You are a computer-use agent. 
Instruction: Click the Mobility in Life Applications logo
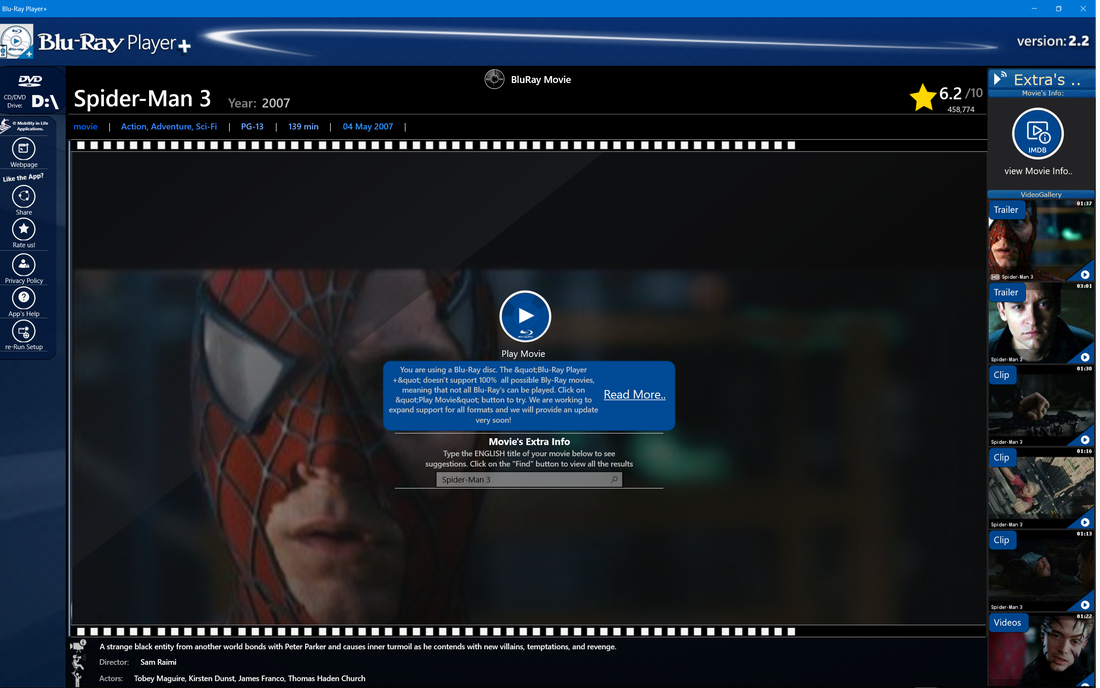click(25, 126)
